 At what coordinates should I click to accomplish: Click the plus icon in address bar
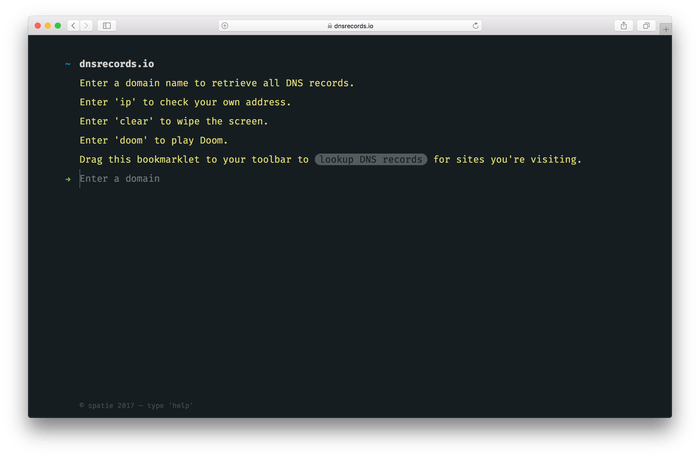pos(225,26)
